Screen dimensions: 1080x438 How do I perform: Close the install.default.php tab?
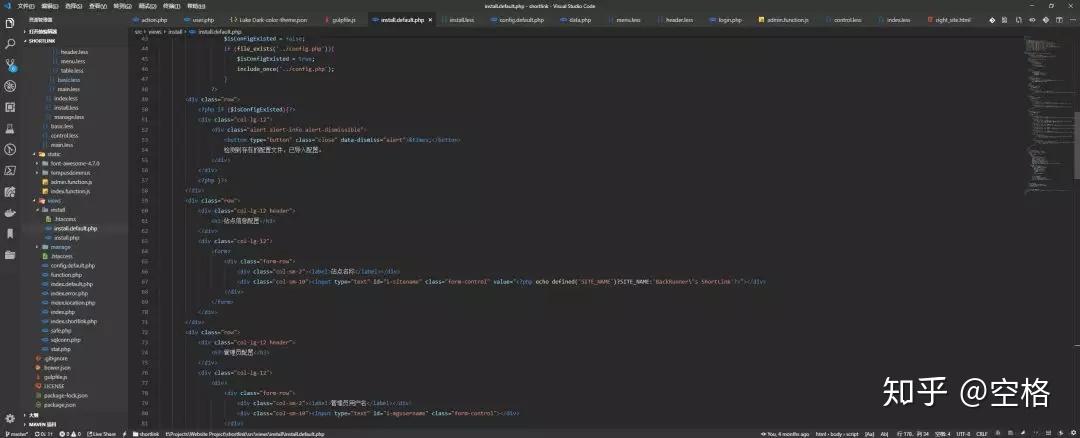[x=430, y=20]
